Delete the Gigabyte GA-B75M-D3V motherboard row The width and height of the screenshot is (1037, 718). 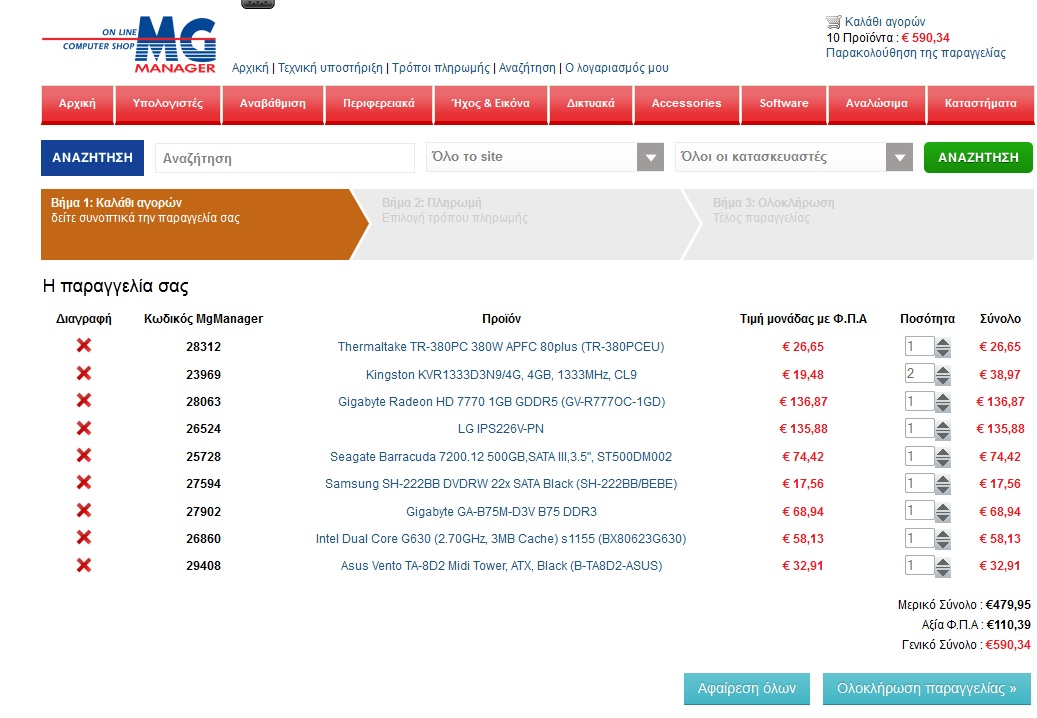tap(84, 510)
